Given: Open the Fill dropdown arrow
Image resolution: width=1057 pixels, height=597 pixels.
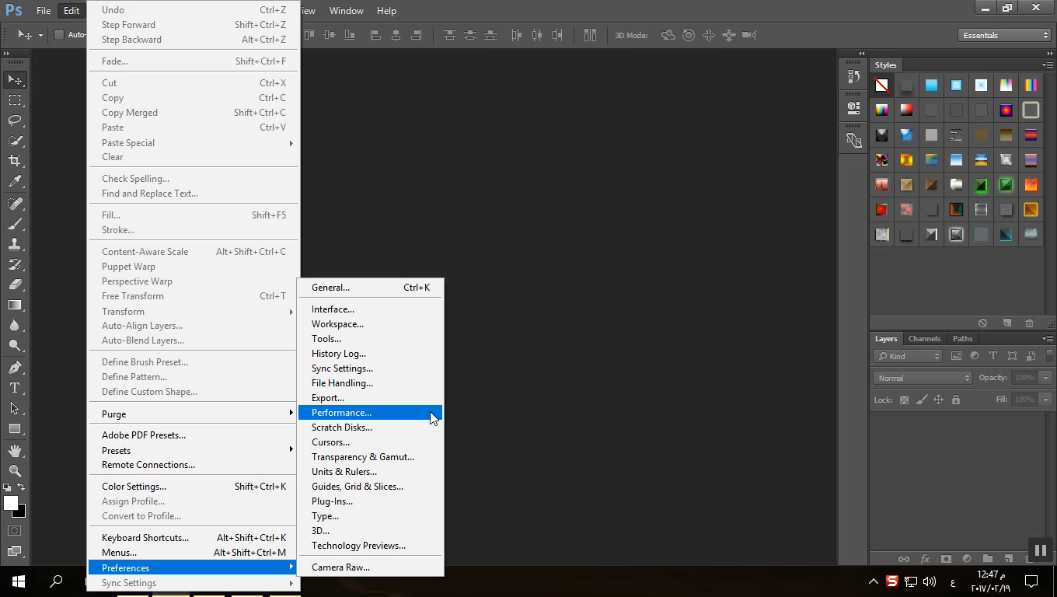Looking at the screenshot, I should (x=1046, y=400).
